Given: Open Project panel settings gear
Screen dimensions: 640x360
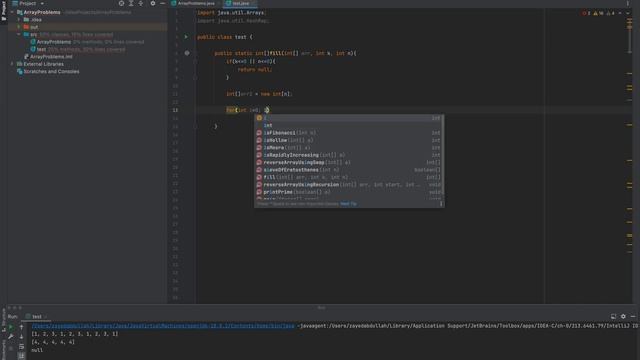Looking at the screenshot, I should click(x=153, y=3).
